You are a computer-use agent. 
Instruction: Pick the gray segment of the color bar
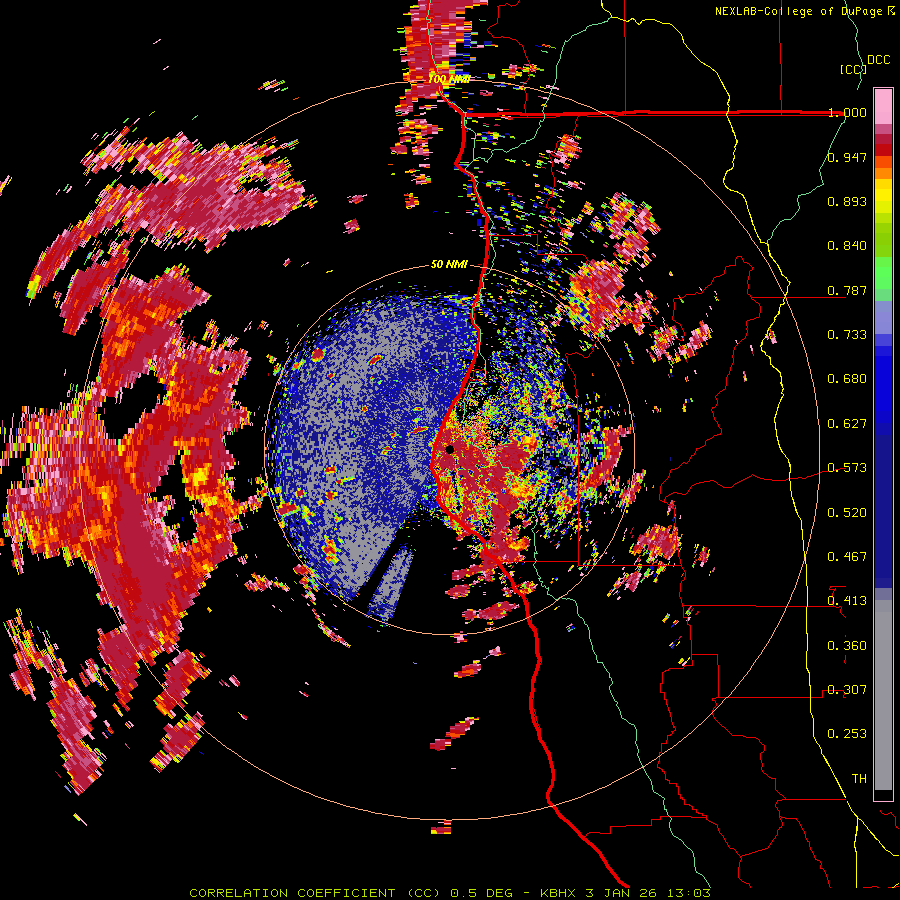[883, 695]
